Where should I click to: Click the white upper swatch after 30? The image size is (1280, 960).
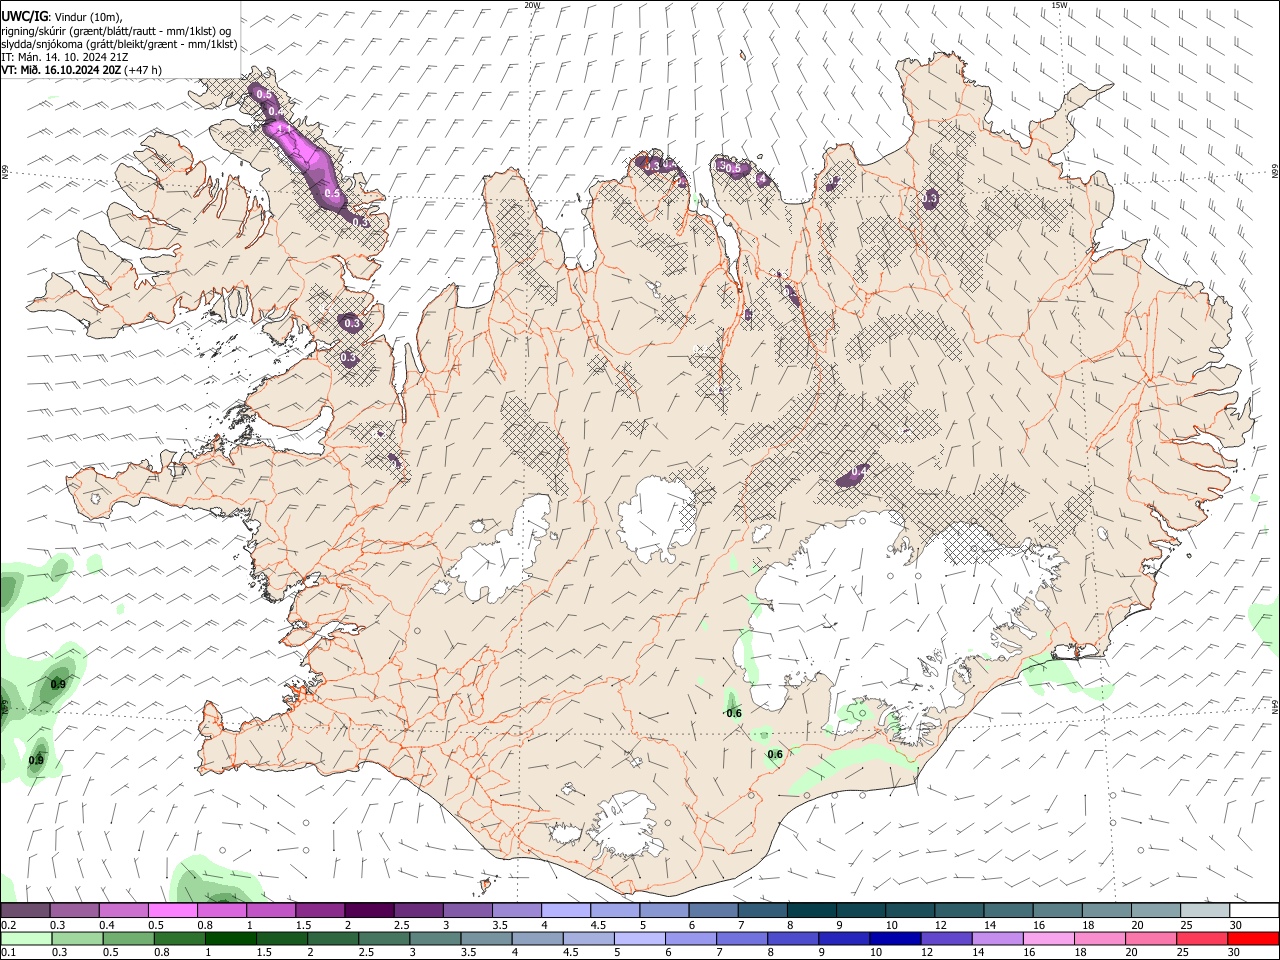pos(1254,911)
